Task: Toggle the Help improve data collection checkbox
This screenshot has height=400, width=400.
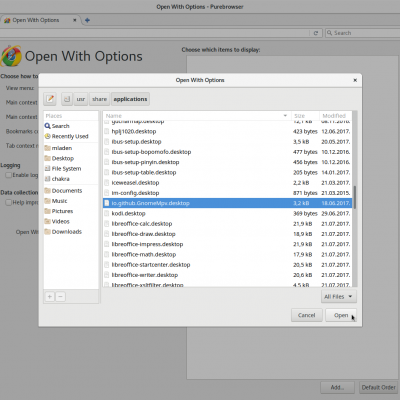Action: (x=9, y=202)
